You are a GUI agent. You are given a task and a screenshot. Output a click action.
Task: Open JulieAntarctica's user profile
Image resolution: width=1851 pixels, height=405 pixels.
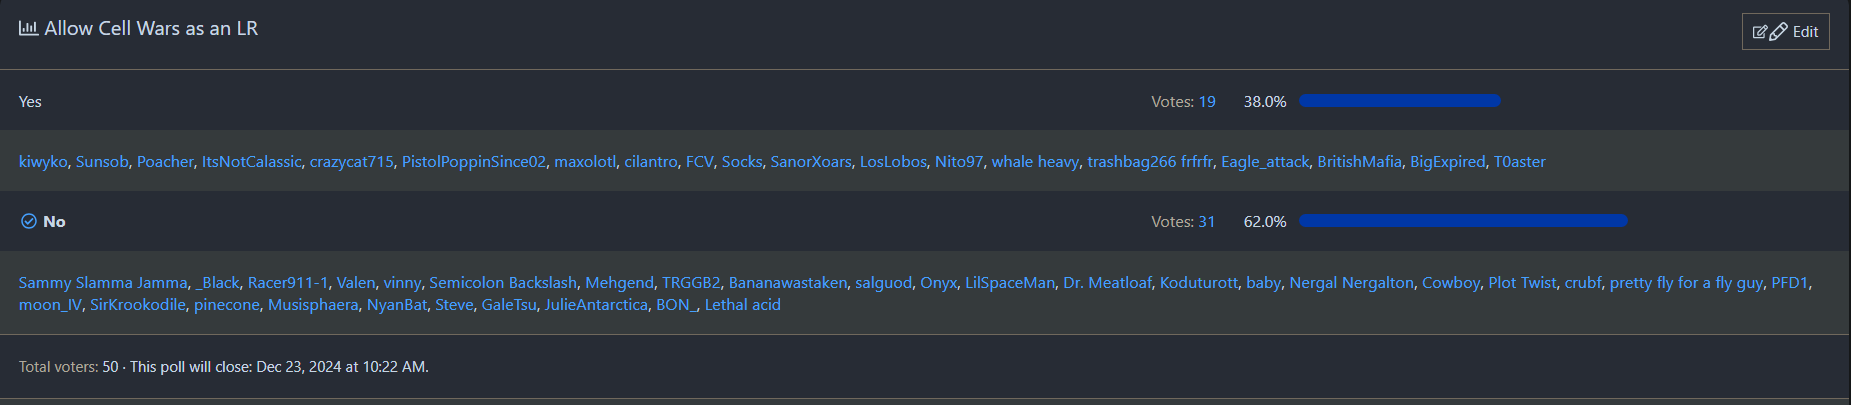(596, 305)
